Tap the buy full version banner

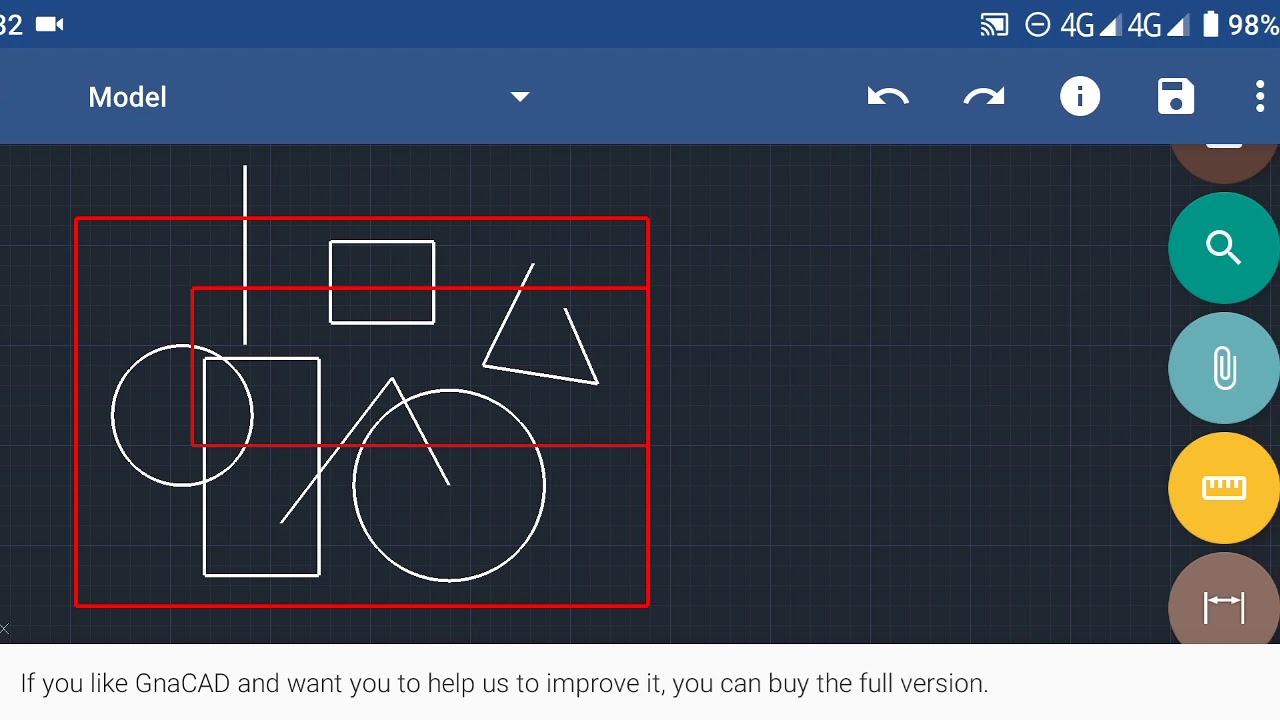click(x=504, y=683)
